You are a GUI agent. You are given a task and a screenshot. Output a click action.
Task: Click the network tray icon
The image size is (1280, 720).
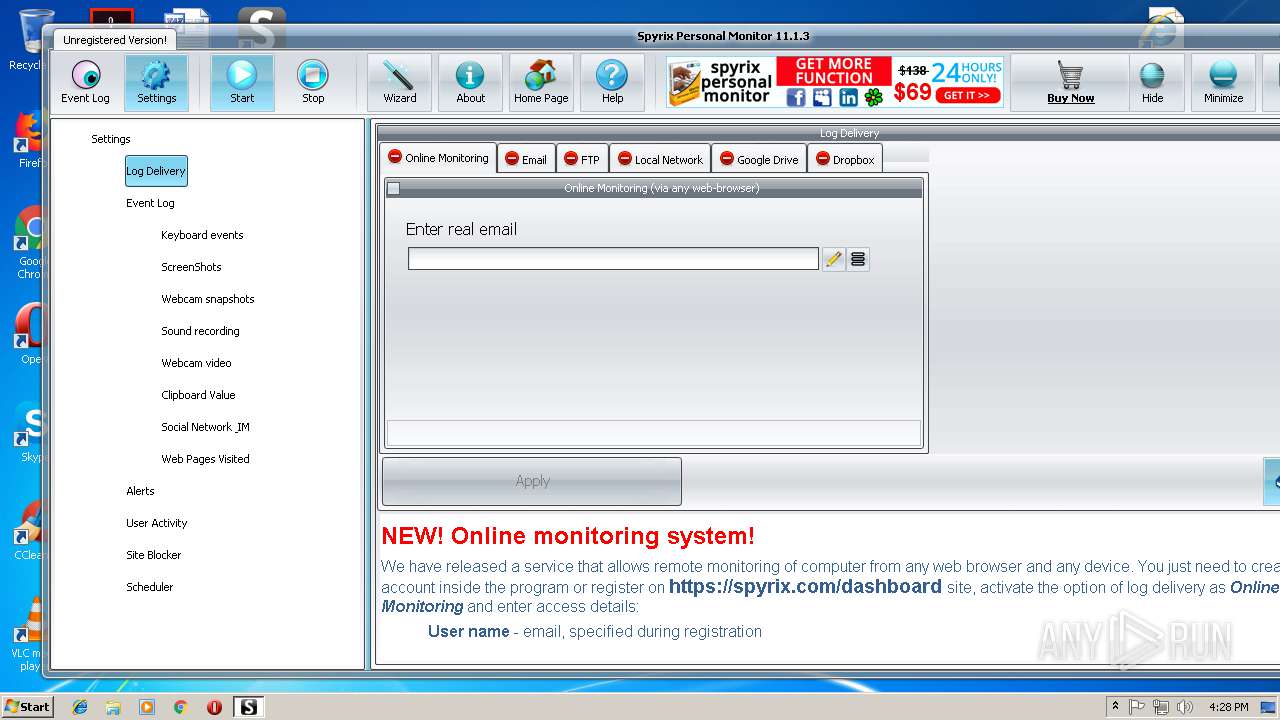pyautogui.click(x=1161, y=707)
